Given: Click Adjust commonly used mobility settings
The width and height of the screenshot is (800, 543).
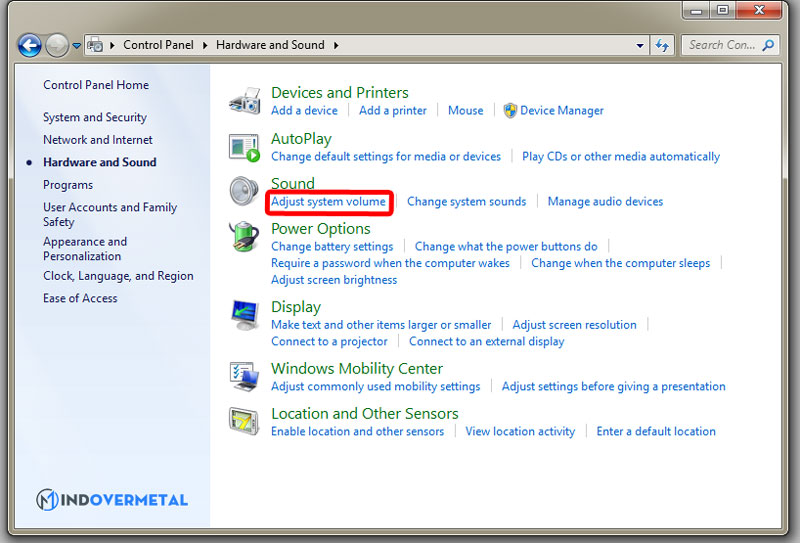Looking at the screenshot, I should (x=376, y=386).
